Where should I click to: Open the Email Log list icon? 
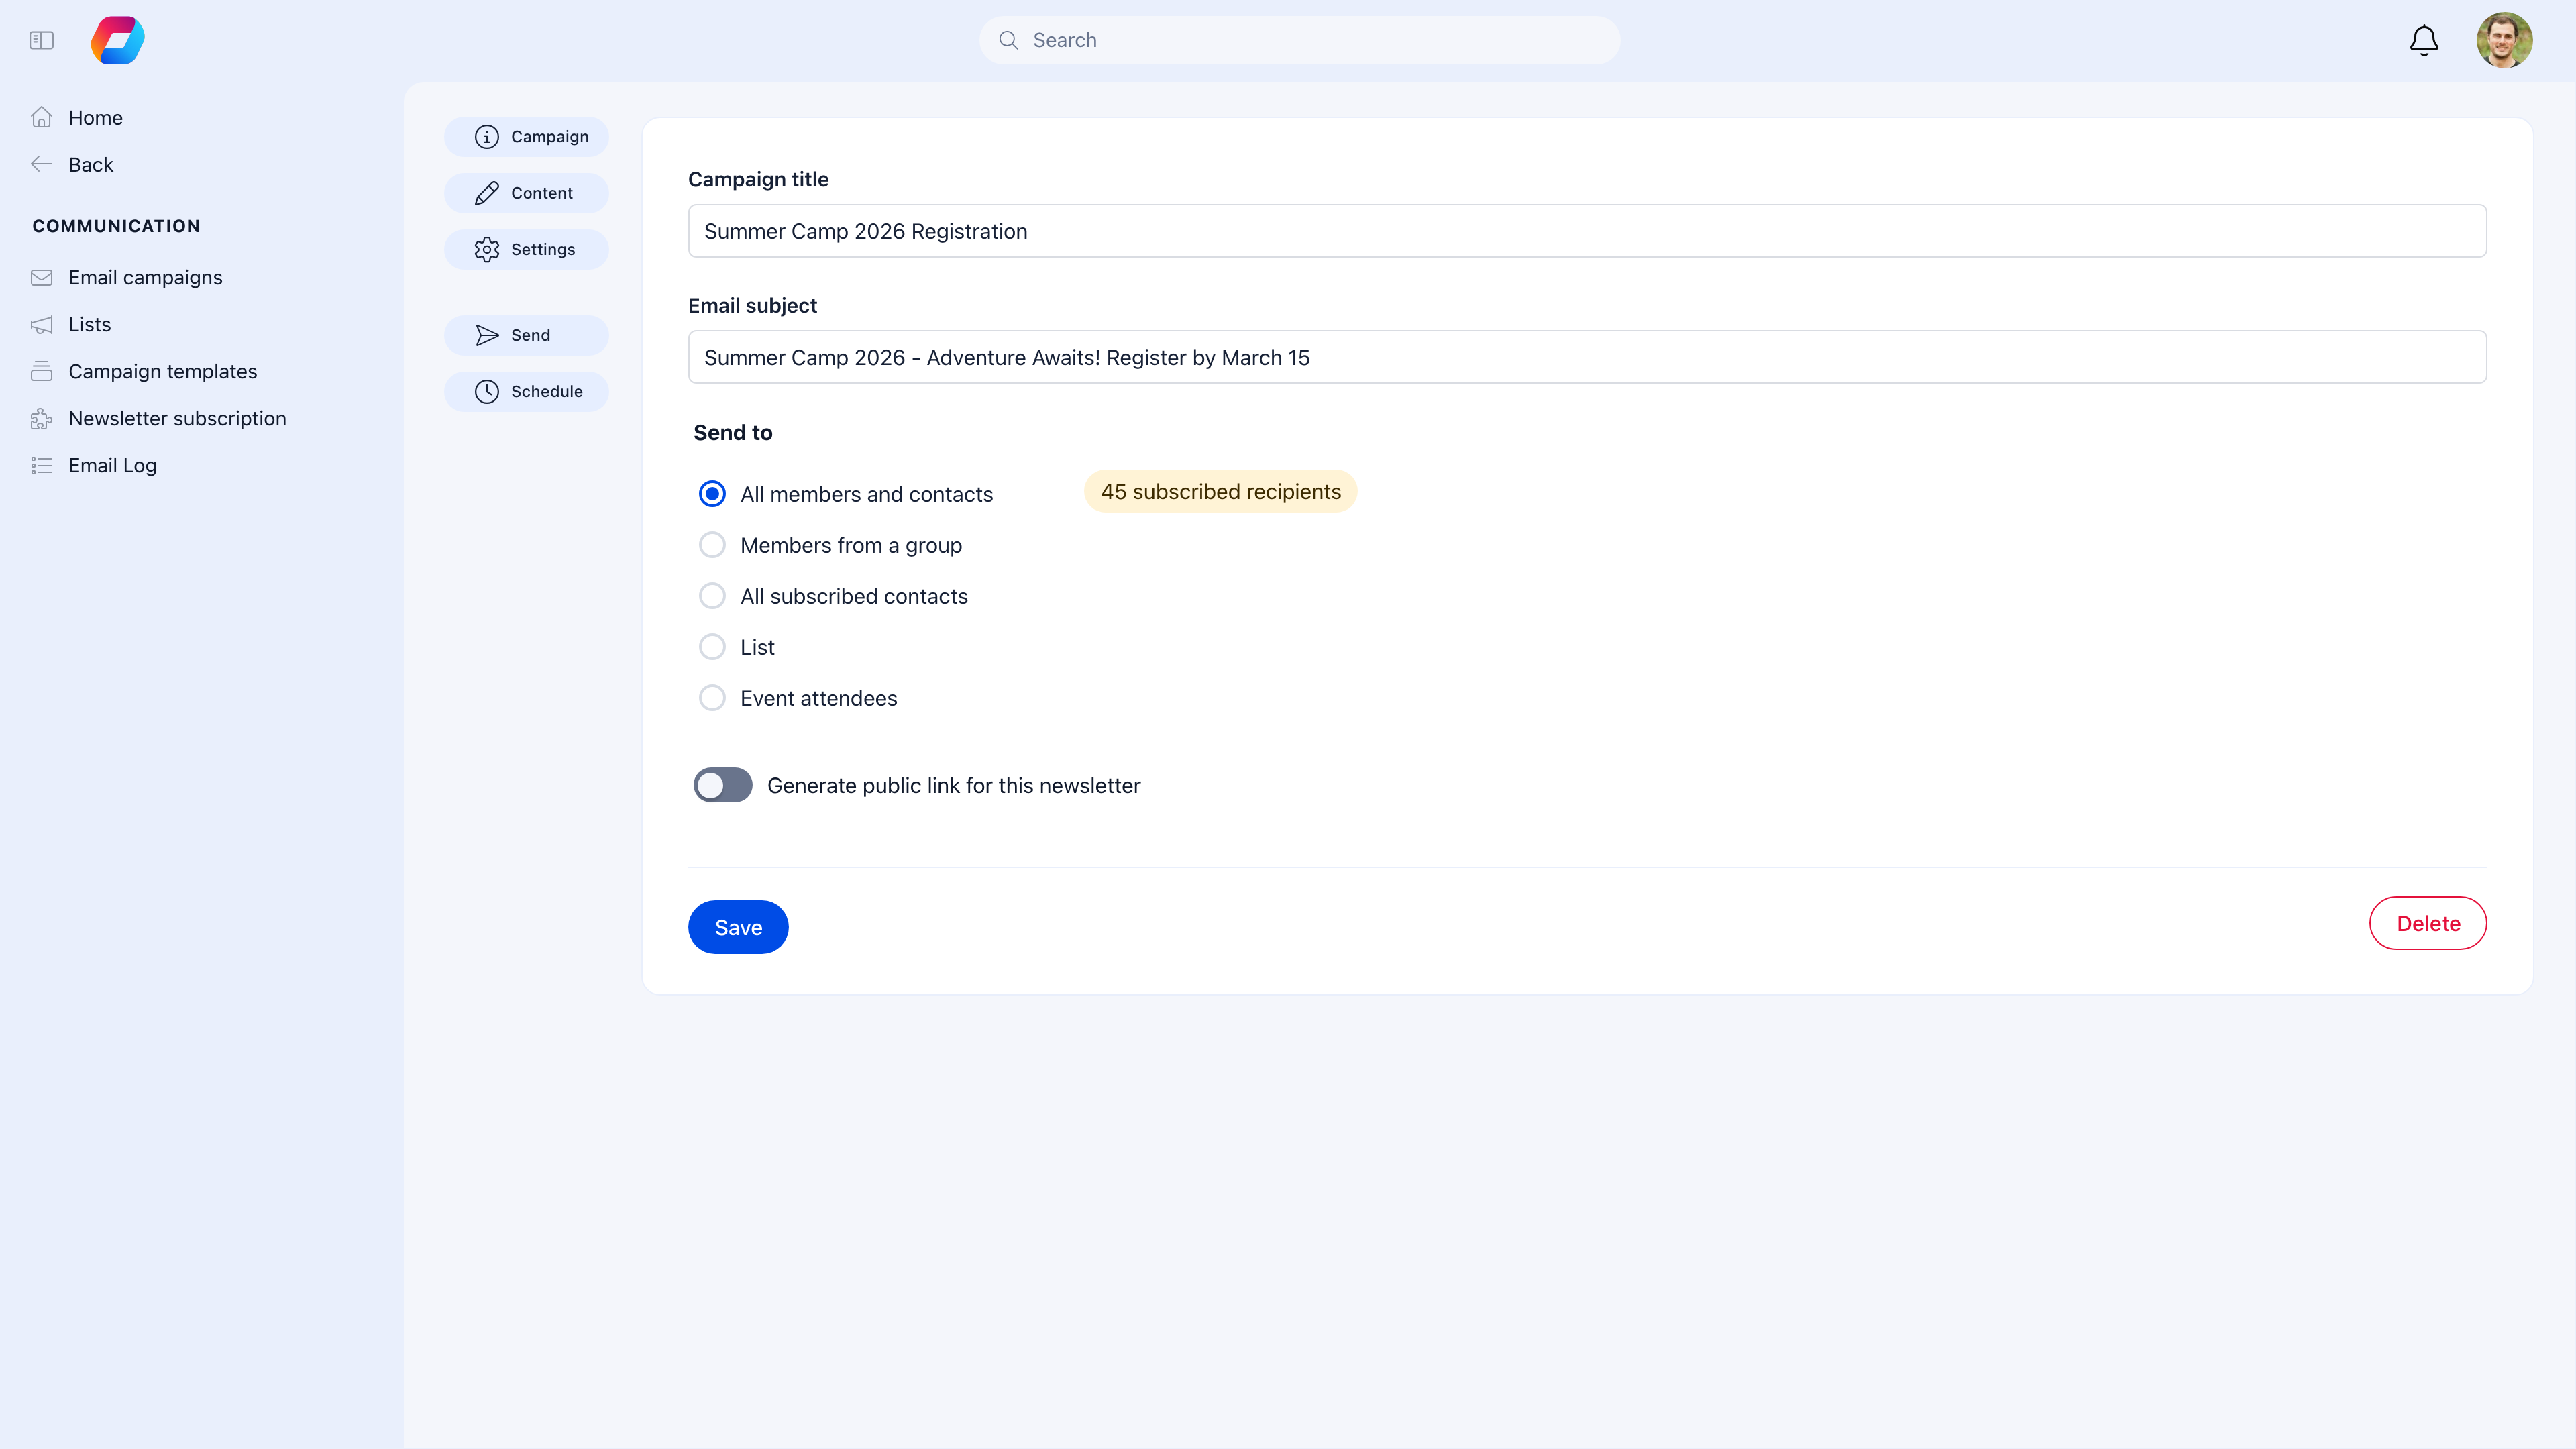point(41,465)
